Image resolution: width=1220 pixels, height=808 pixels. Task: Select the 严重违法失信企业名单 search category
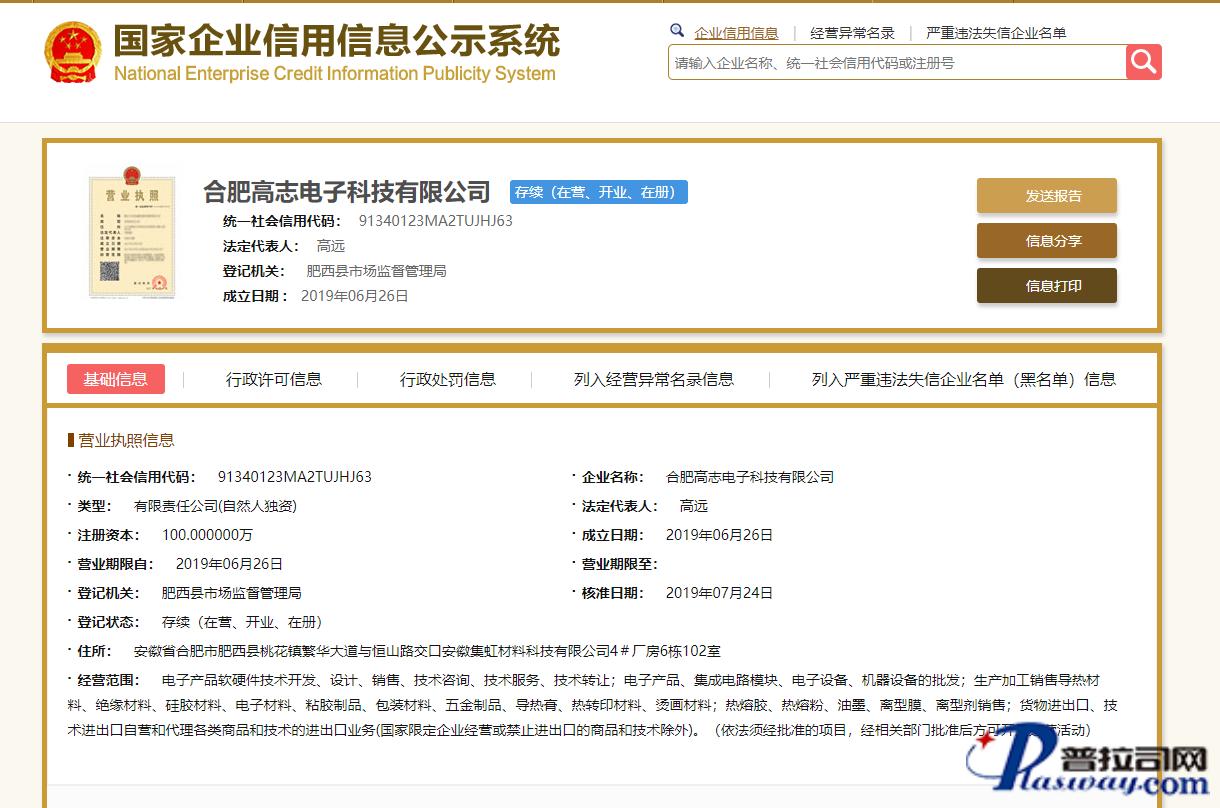pos(996,33)
